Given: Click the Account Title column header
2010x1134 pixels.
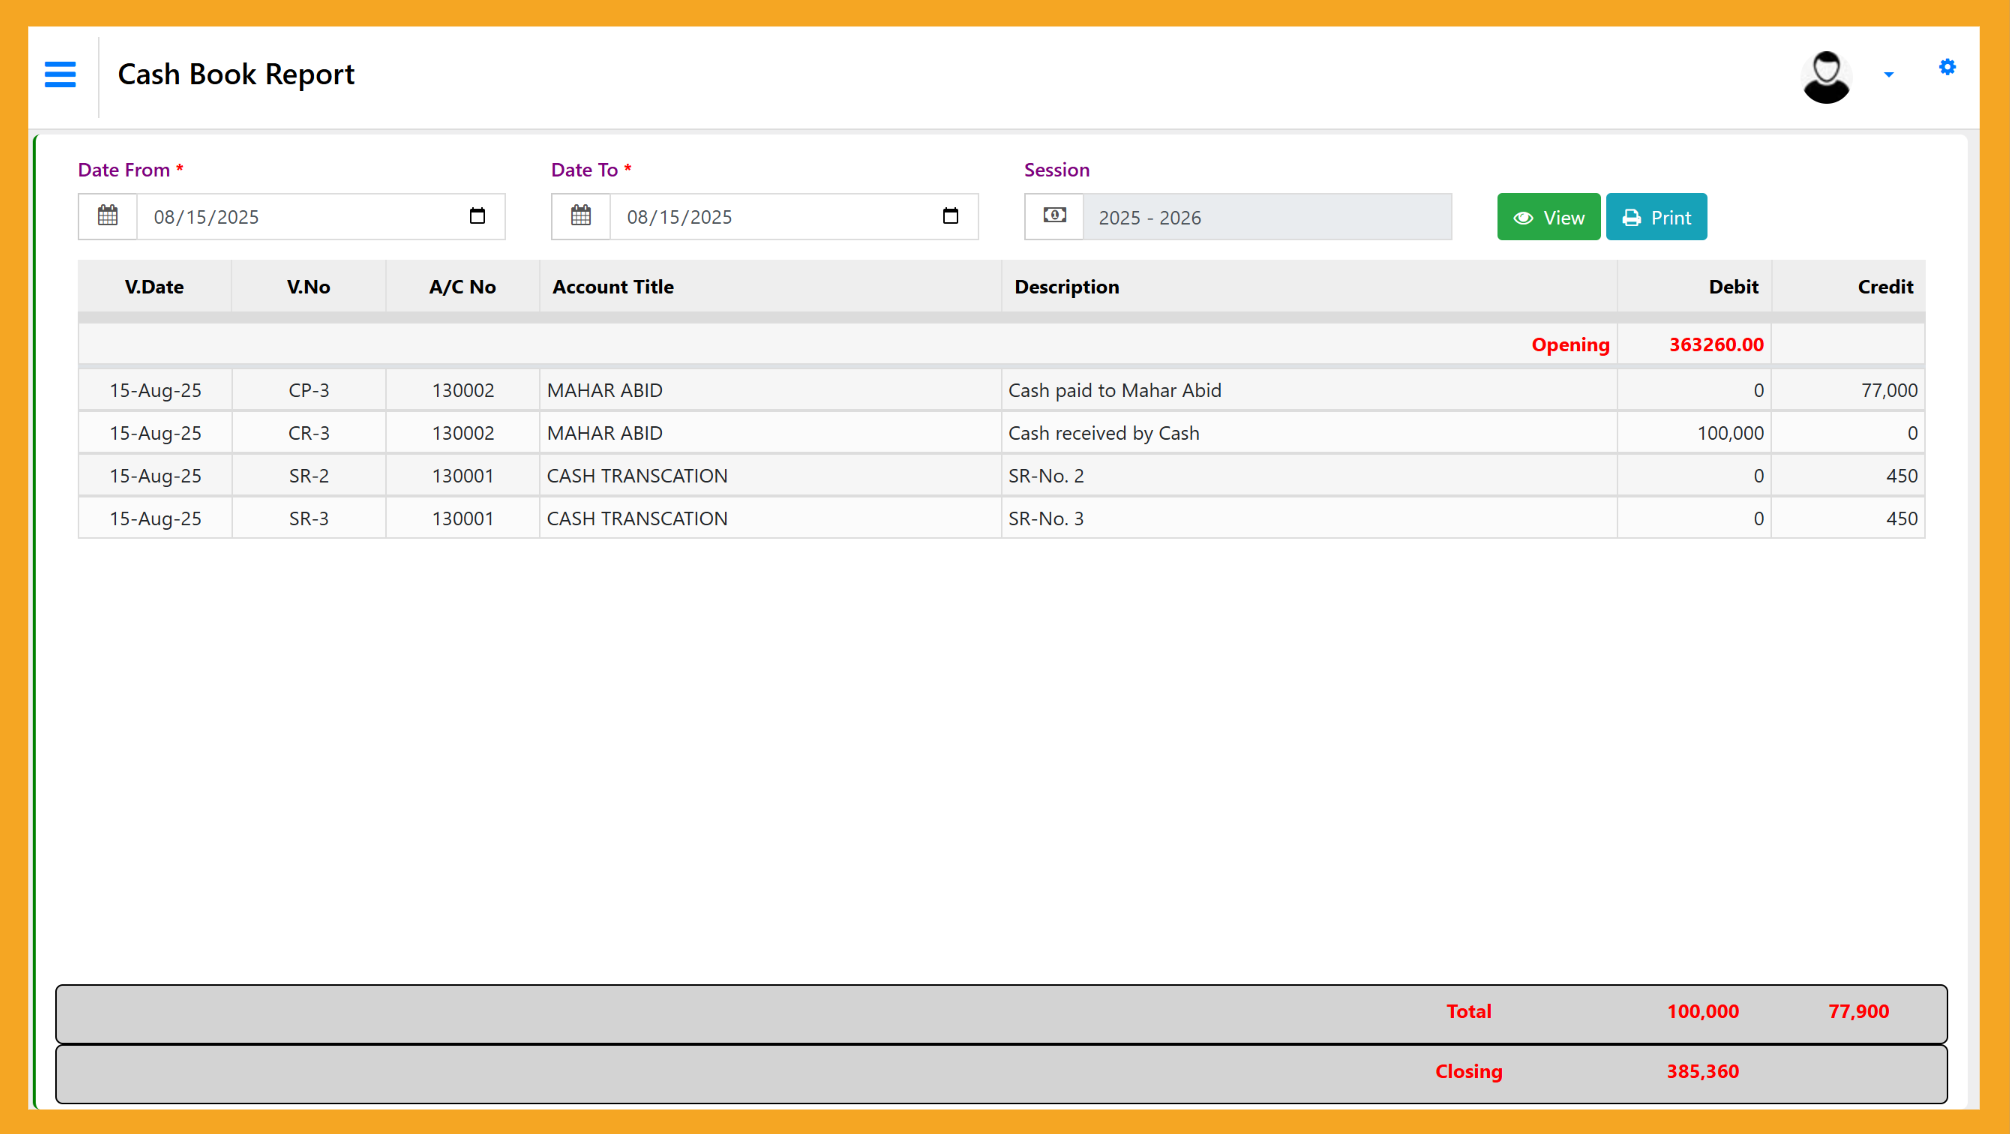Looking at the screenshot, I should coord(613,287).
